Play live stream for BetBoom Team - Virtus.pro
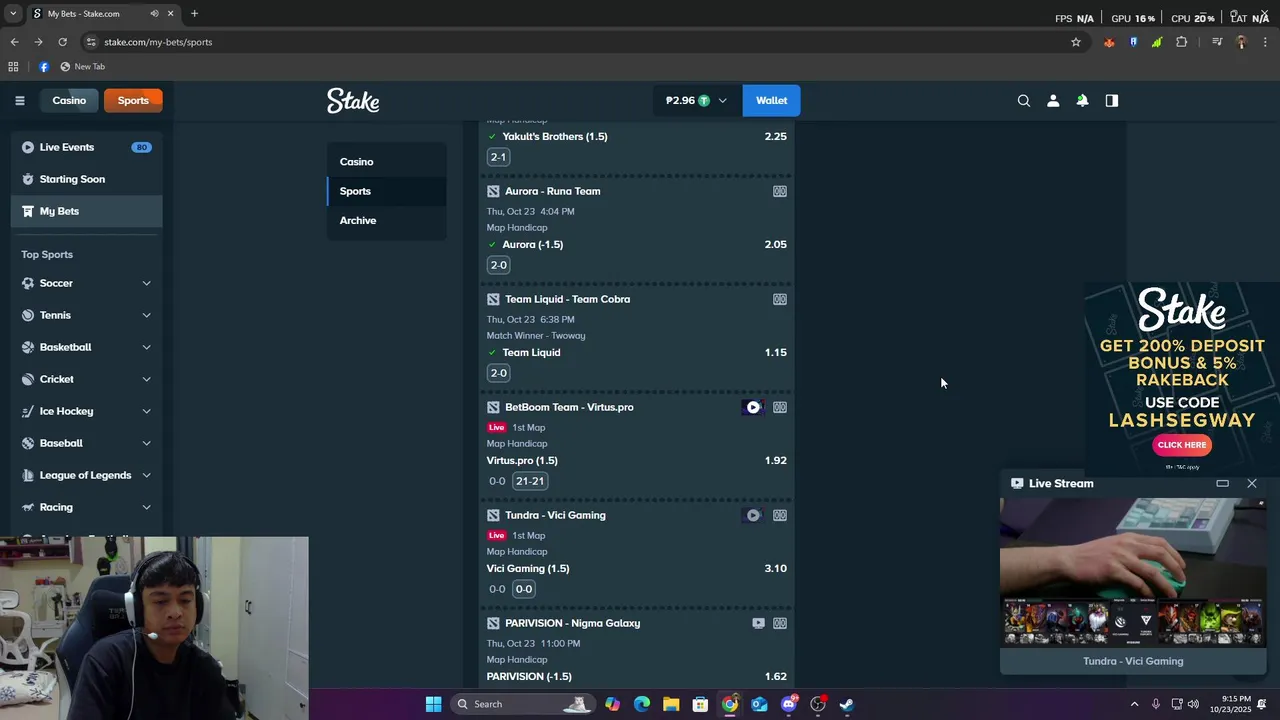This screenshot has width=1280, height=720. (753, 407)
